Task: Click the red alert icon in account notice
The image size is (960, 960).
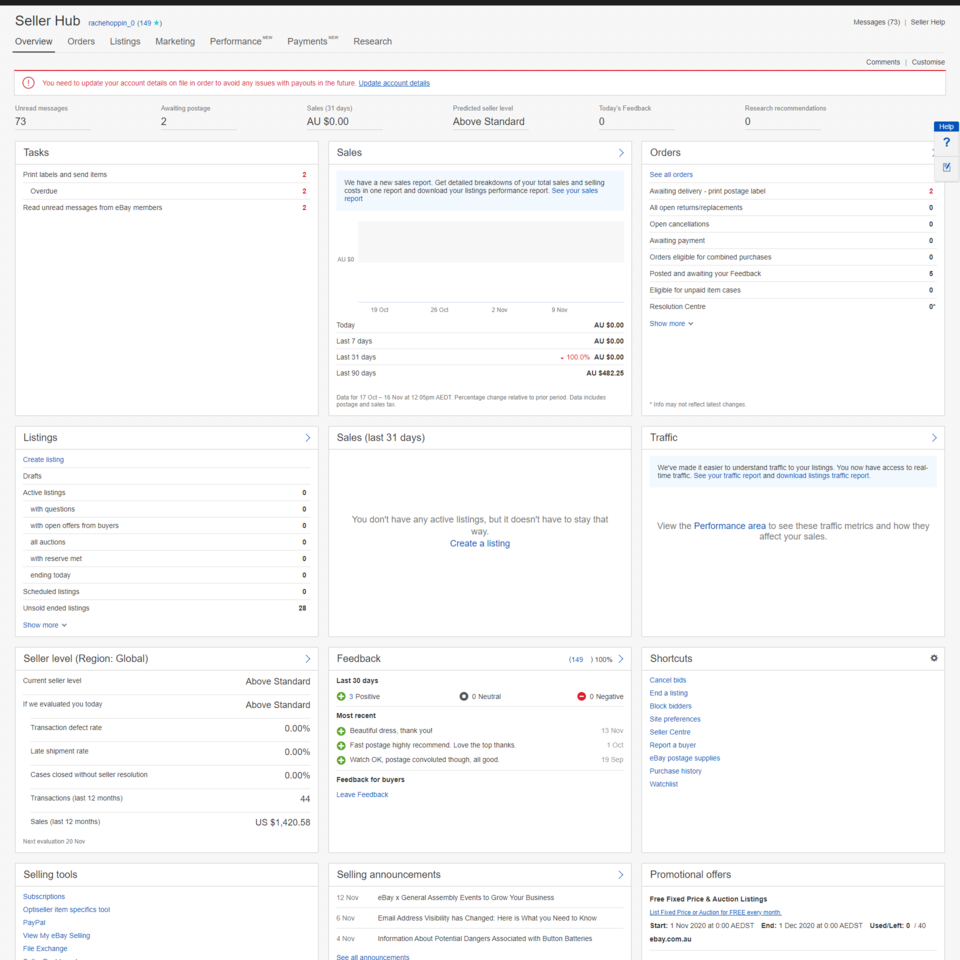Action: point(28,83)
